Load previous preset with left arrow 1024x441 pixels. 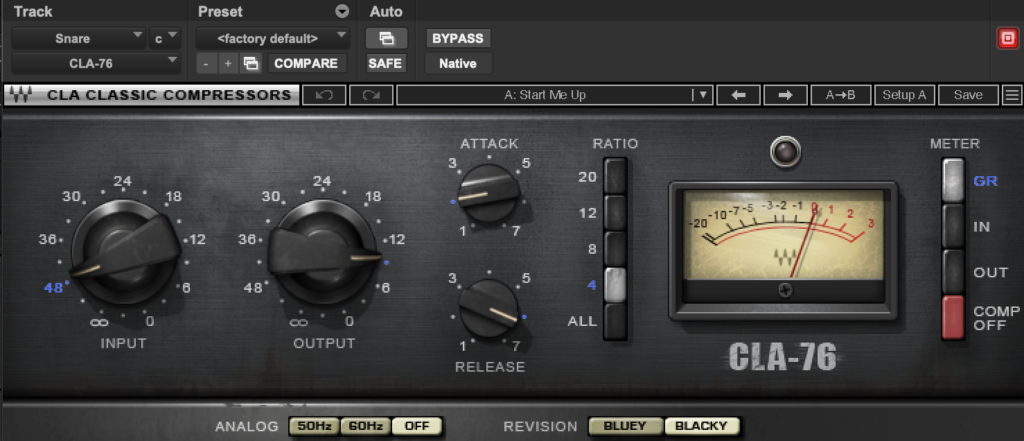pyautogui.click(x=738, y=95)
